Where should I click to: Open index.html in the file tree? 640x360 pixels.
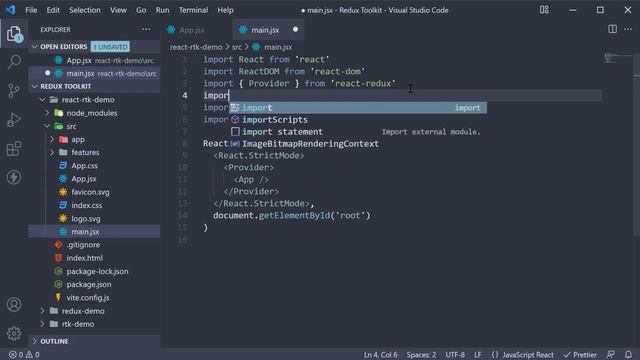click(x=84, y=258)
